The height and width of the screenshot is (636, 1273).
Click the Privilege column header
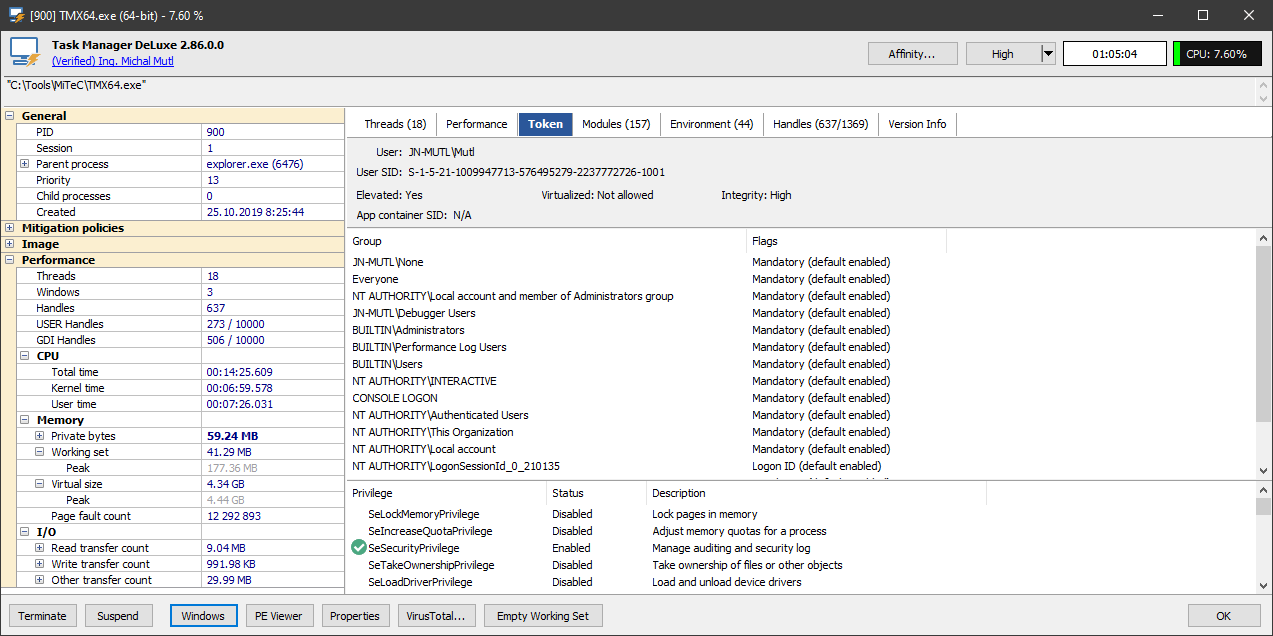[x=446, y=493]
